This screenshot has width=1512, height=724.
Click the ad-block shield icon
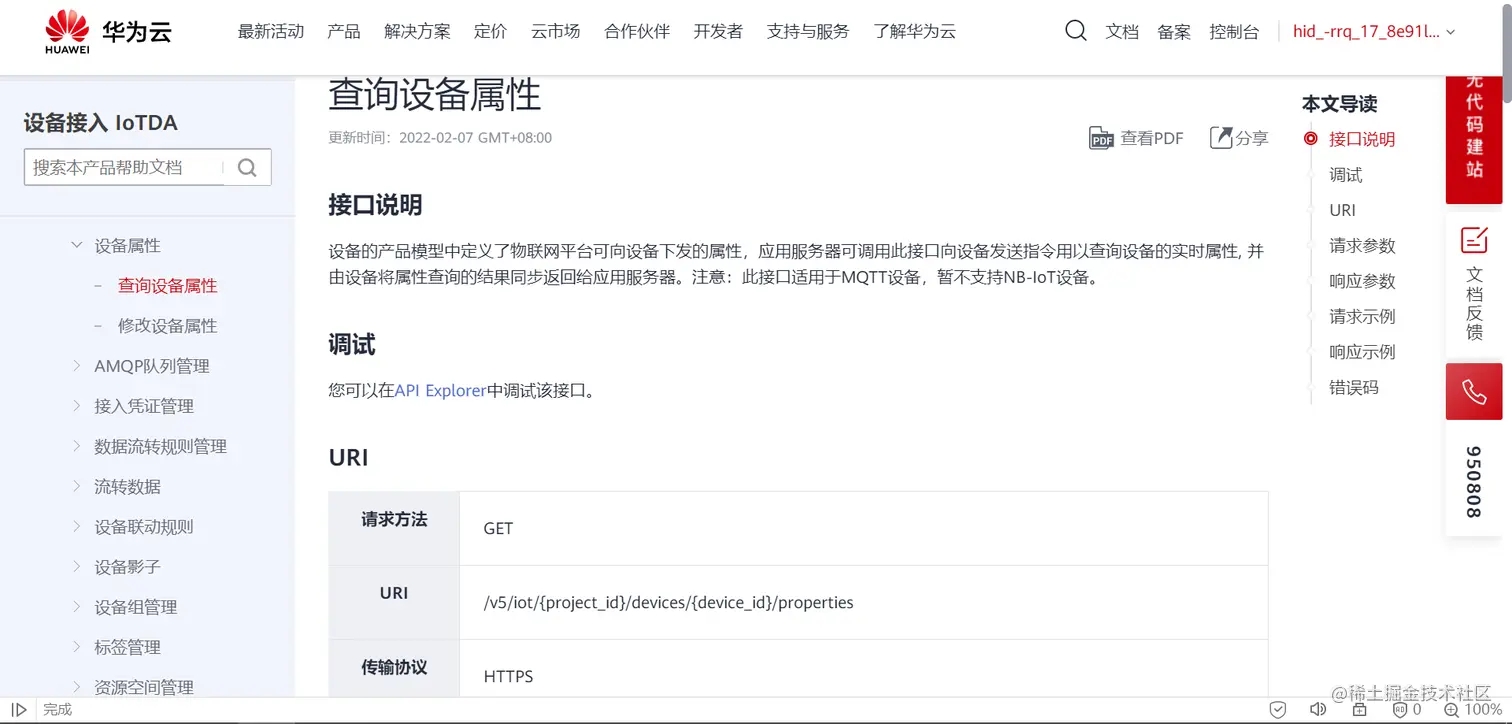(x=1400, y=710)
